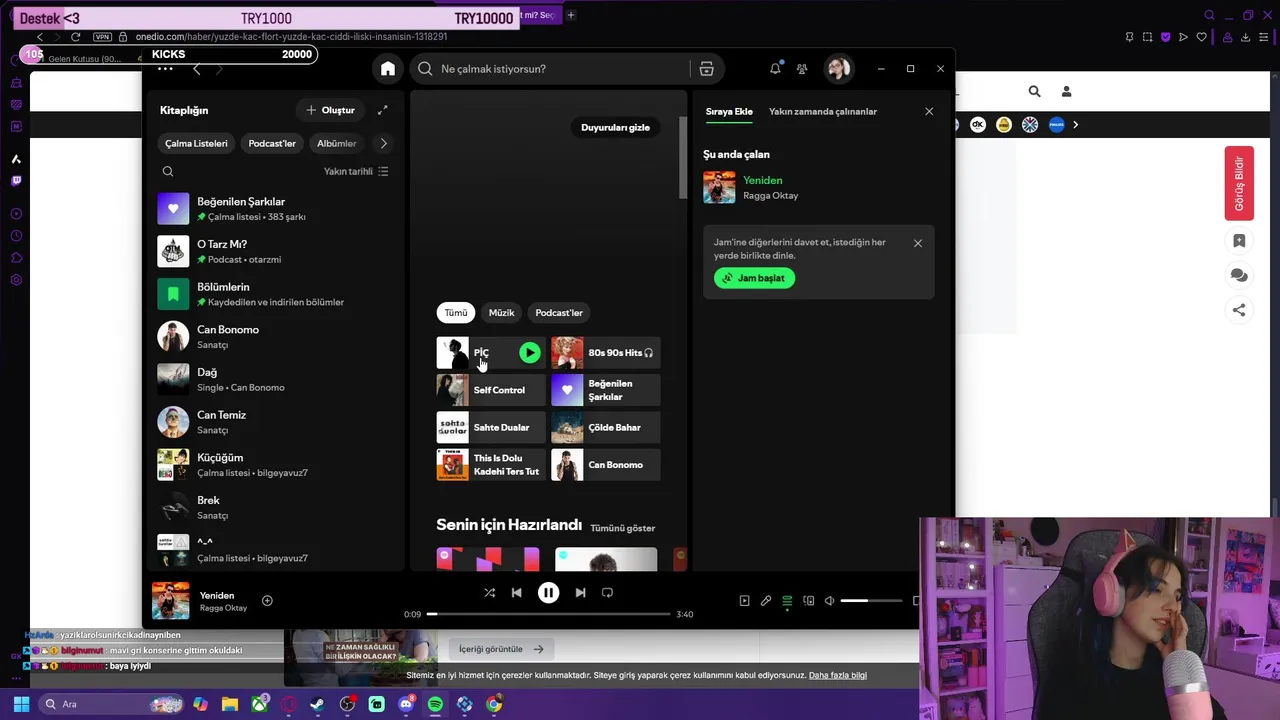Open 80s 90s Hits tile
Screen dimensions: 1280x720
606,352
